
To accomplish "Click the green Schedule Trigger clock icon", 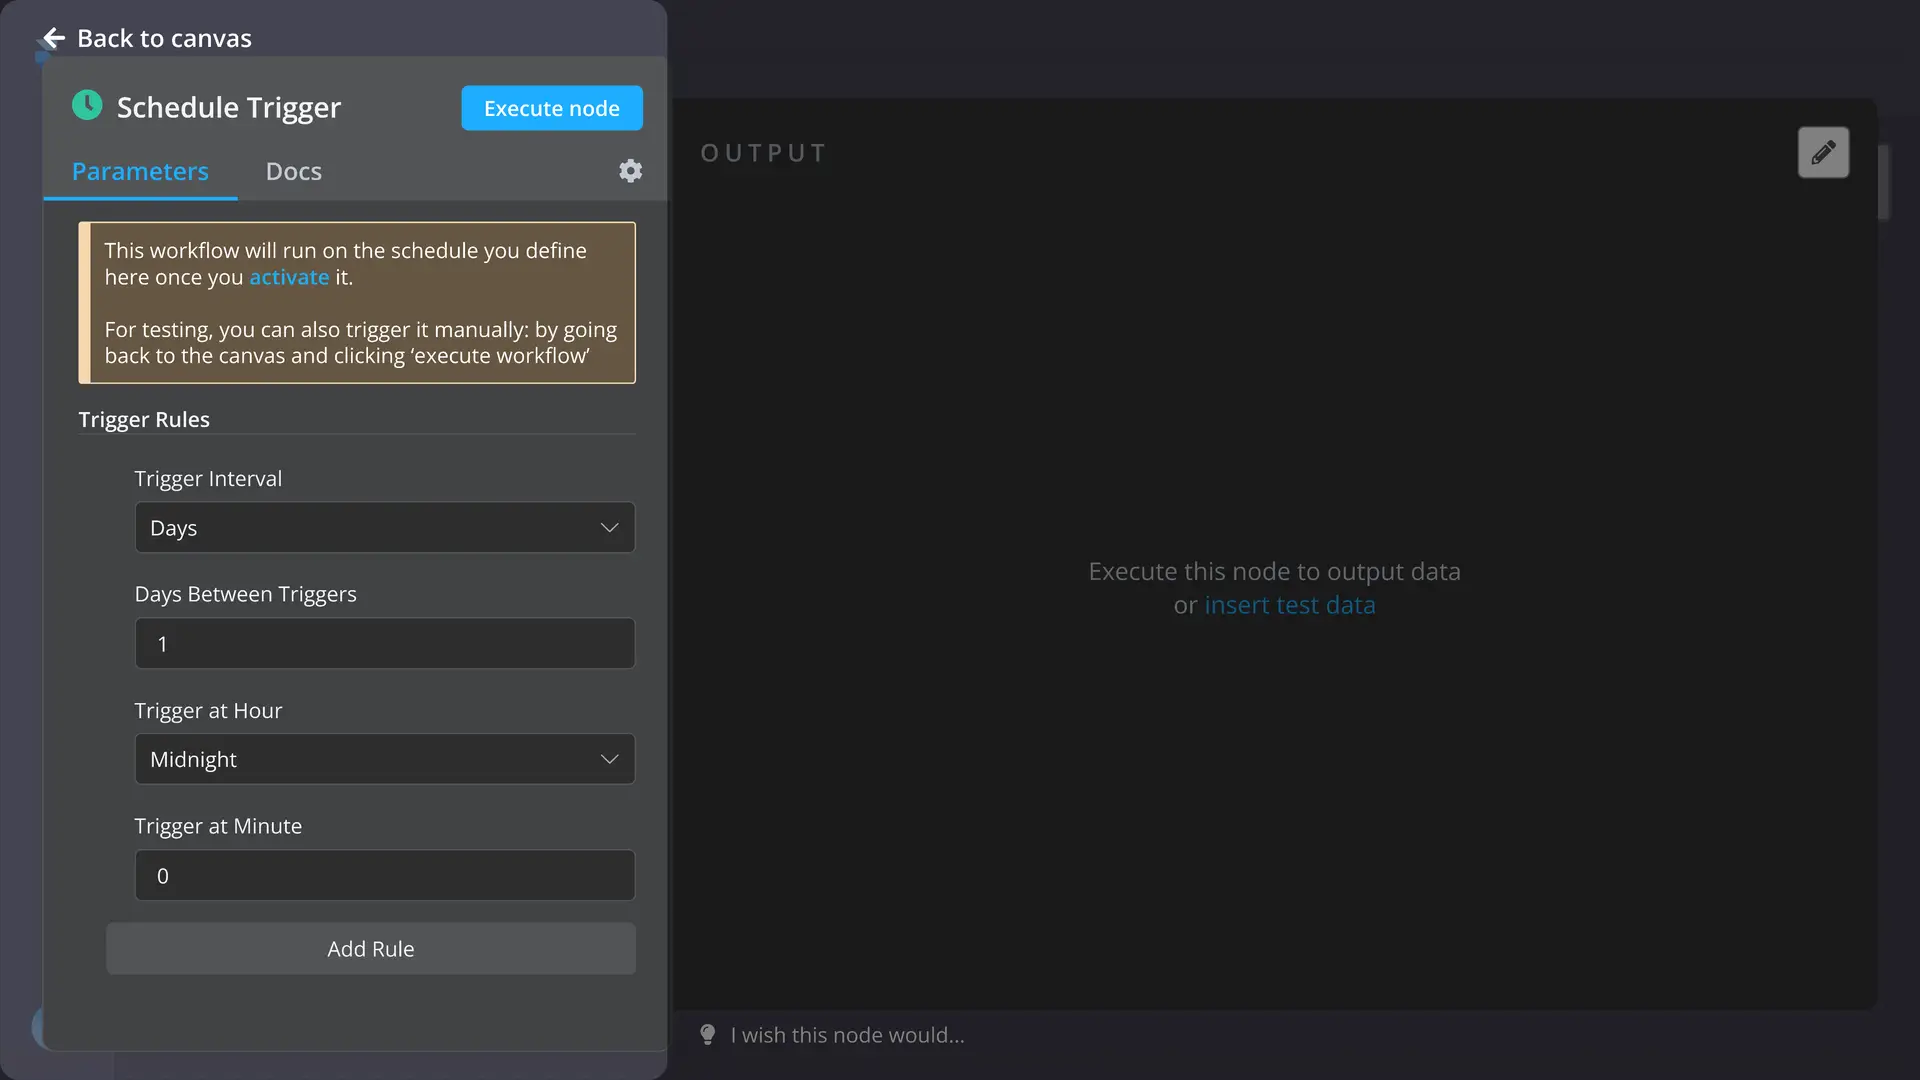I will tap(87, 106).
